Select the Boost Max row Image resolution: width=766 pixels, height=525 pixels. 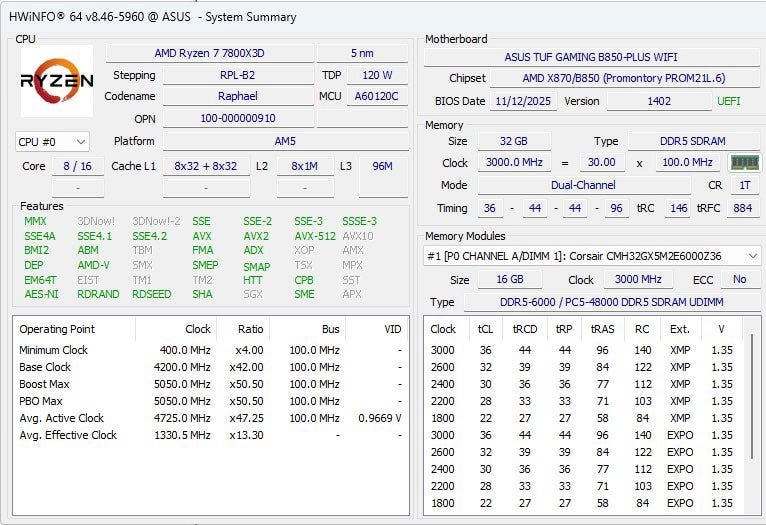tap(211, 384)
